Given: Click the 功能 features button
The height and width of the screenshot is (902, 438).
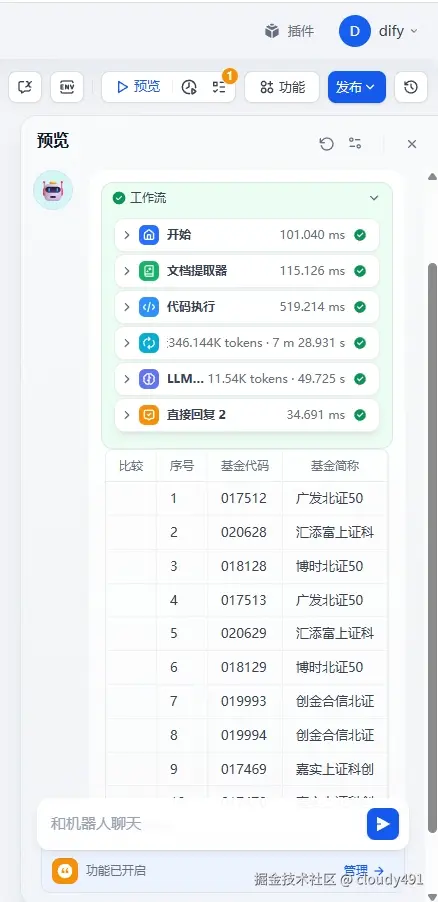Looking at the screenshot, I should tap(282, 87).
